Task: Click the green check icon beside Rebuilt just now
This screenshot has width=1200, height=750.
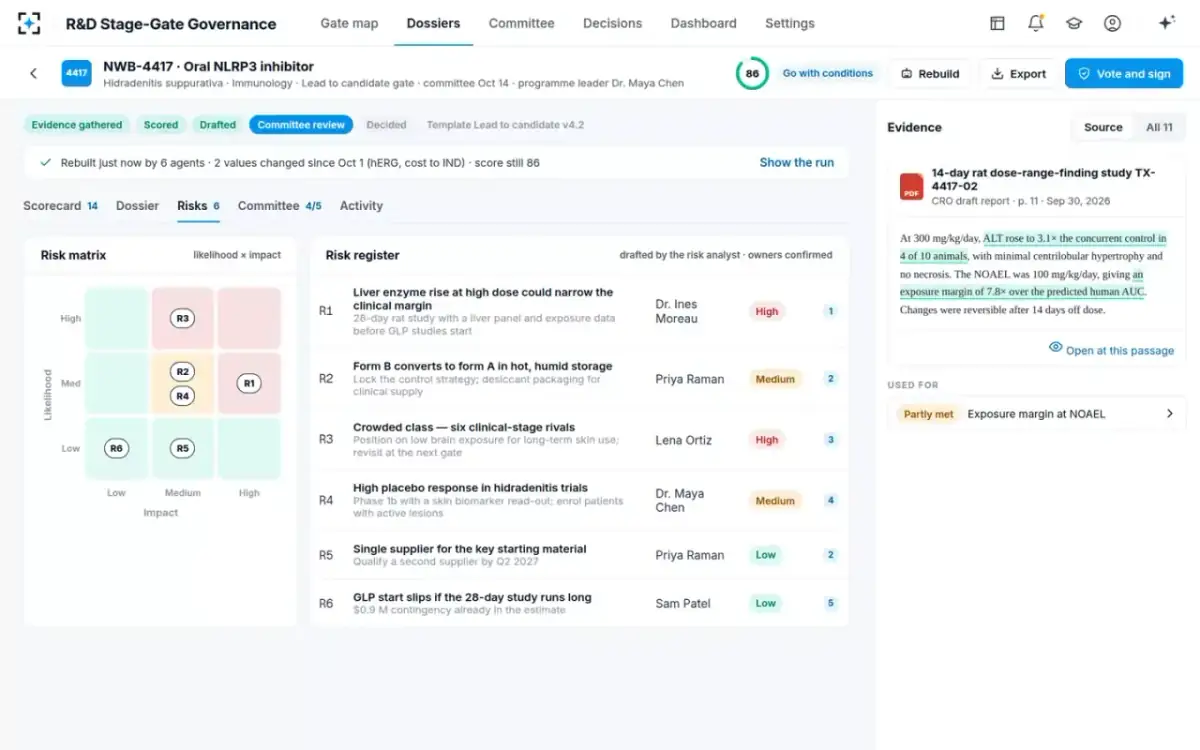Action: (x=45, y=162)
